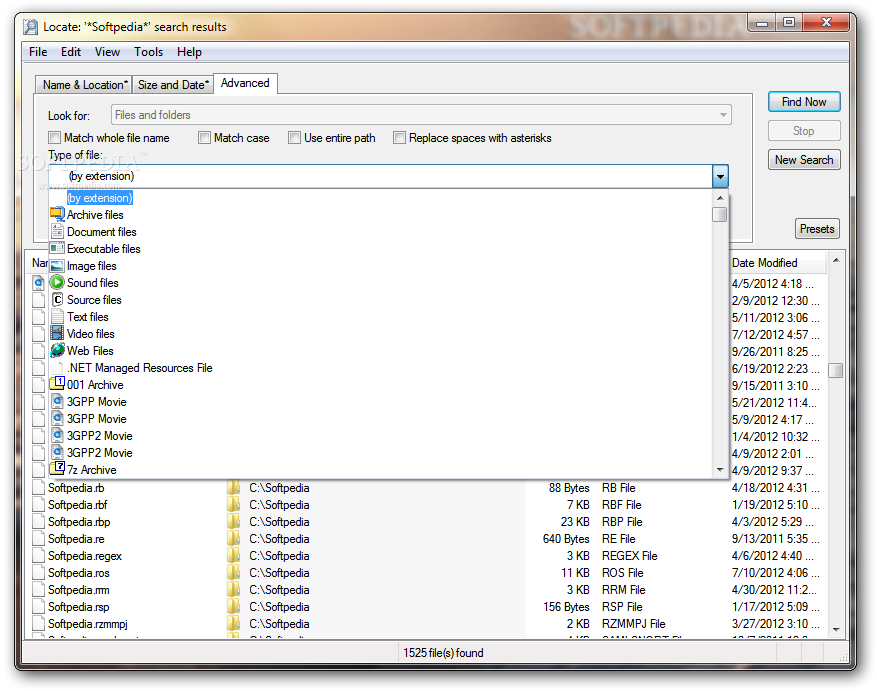
Task: Click the Locate app icon in title bar
Action: (31, 26)
